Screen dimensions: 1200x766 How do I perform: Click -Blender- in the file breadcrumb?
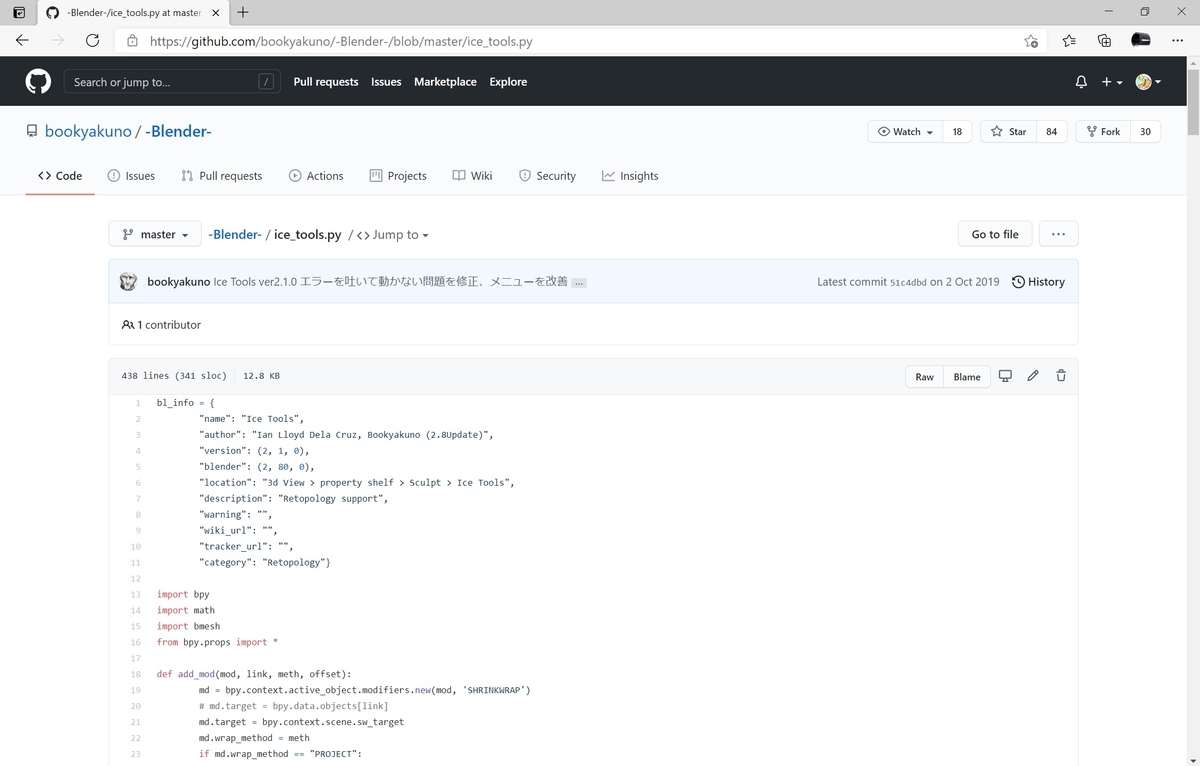[235, 235]
